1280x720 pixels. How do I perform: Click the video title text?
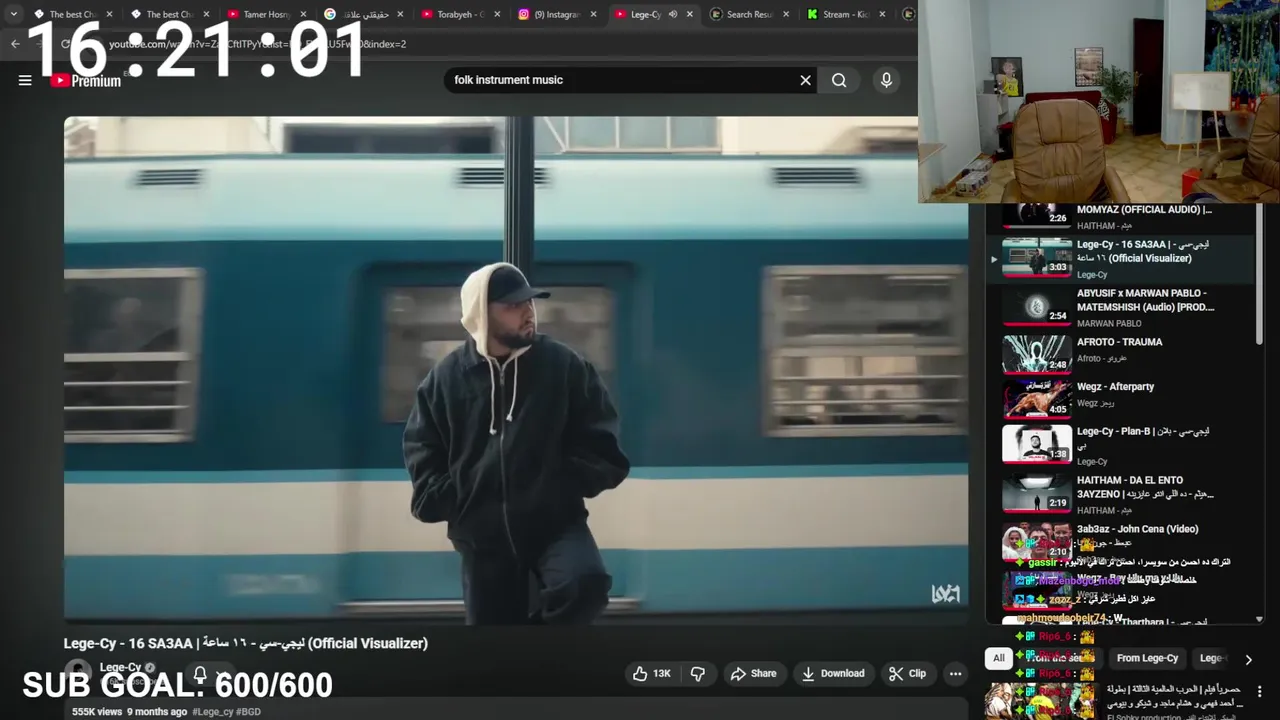pyautogui.click(x=246, y=643)
